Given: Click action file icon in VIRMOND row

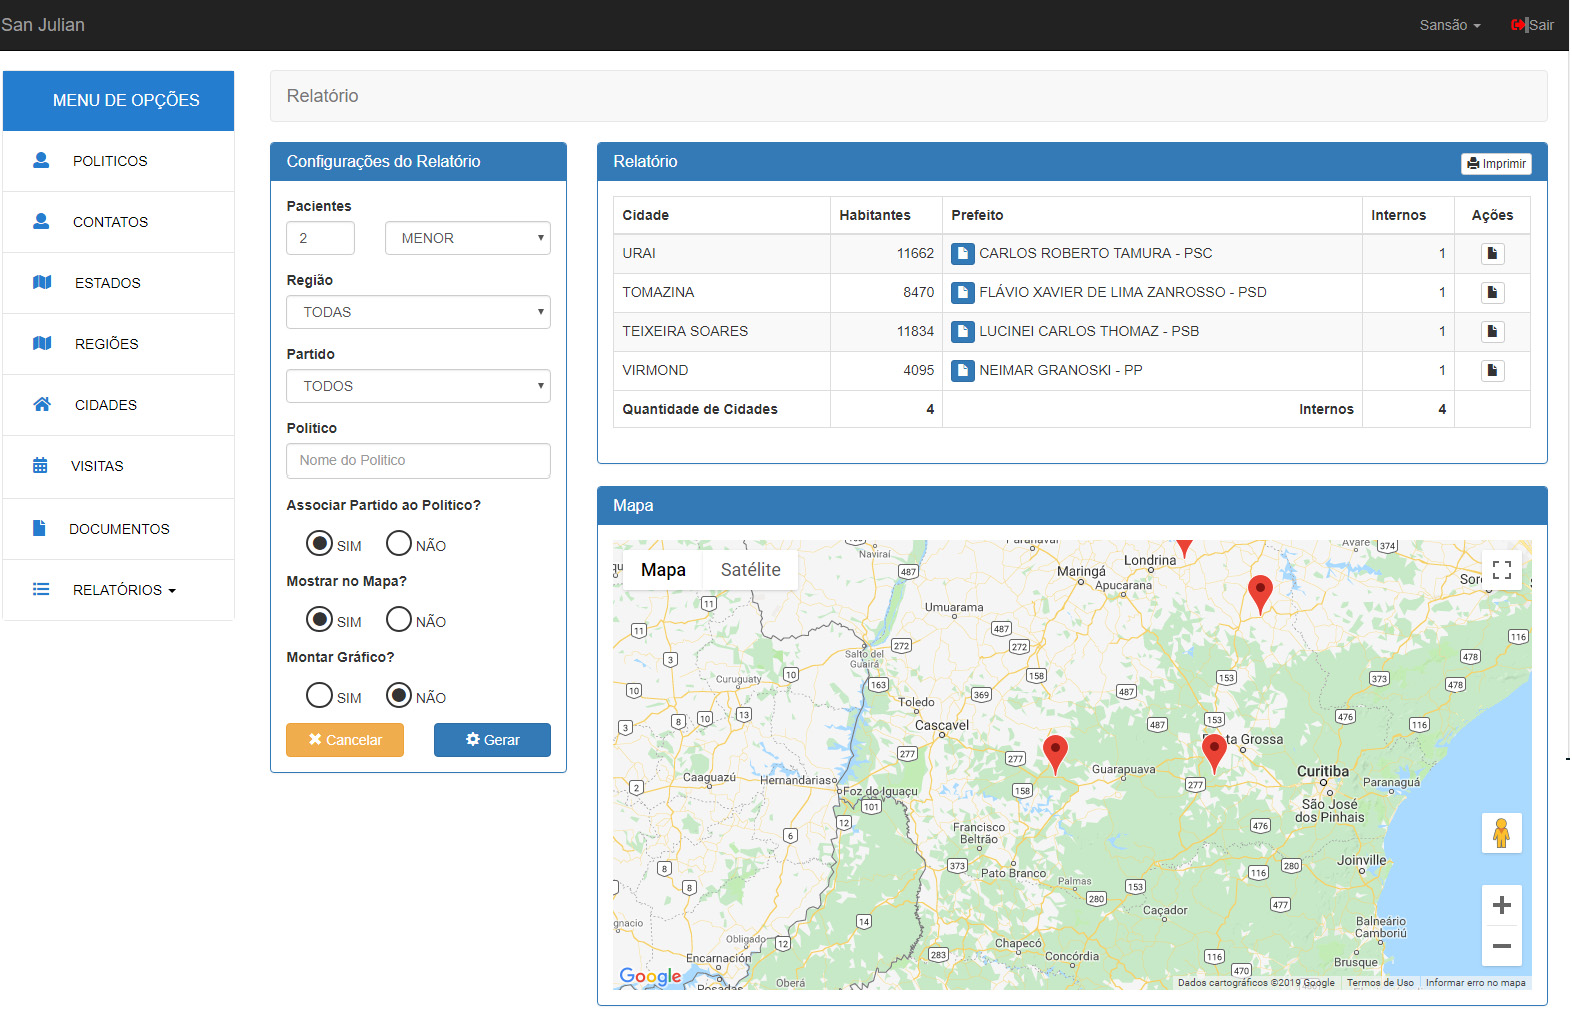Looking at the screenshot, I should (1492, 371).
